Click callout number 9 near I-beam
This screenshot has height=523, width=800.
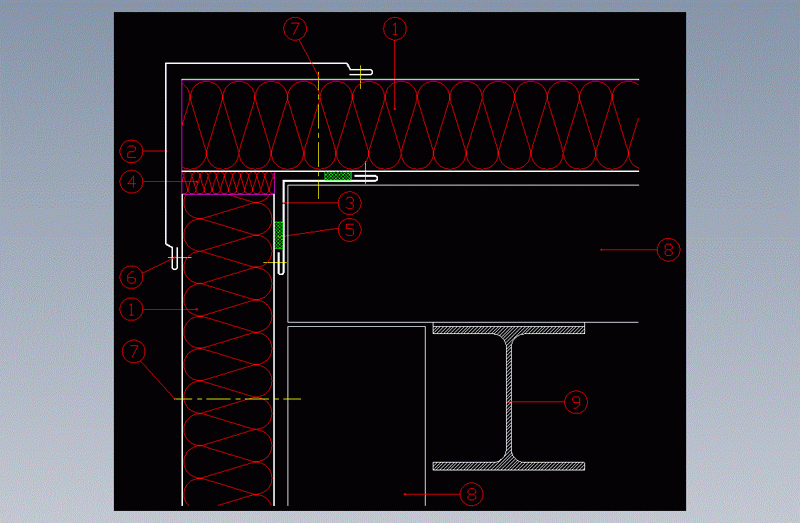575,402
